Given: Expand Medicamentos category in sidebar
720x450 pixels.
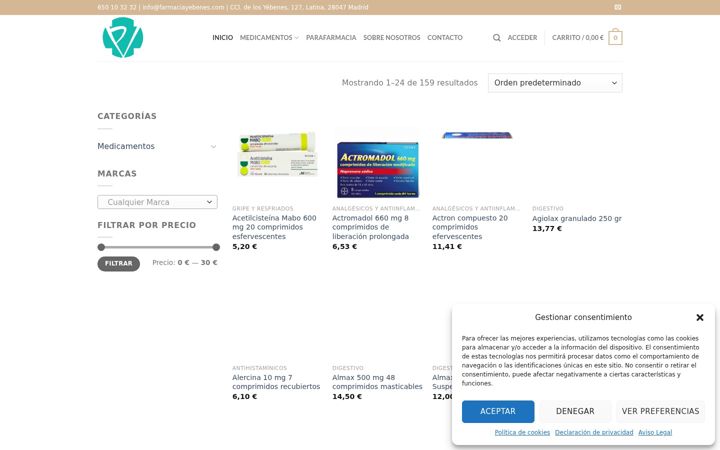Looking at the screenshot, I should (213, 146).
